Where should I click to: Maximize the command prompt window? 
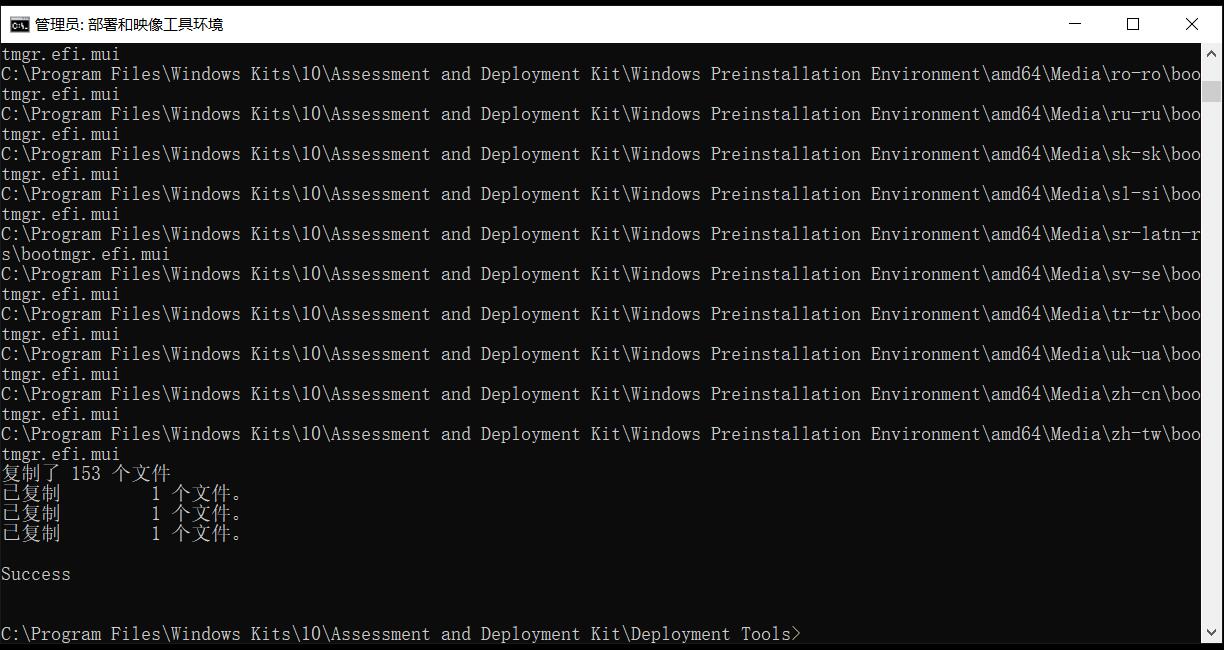(x=1133, y=24)
